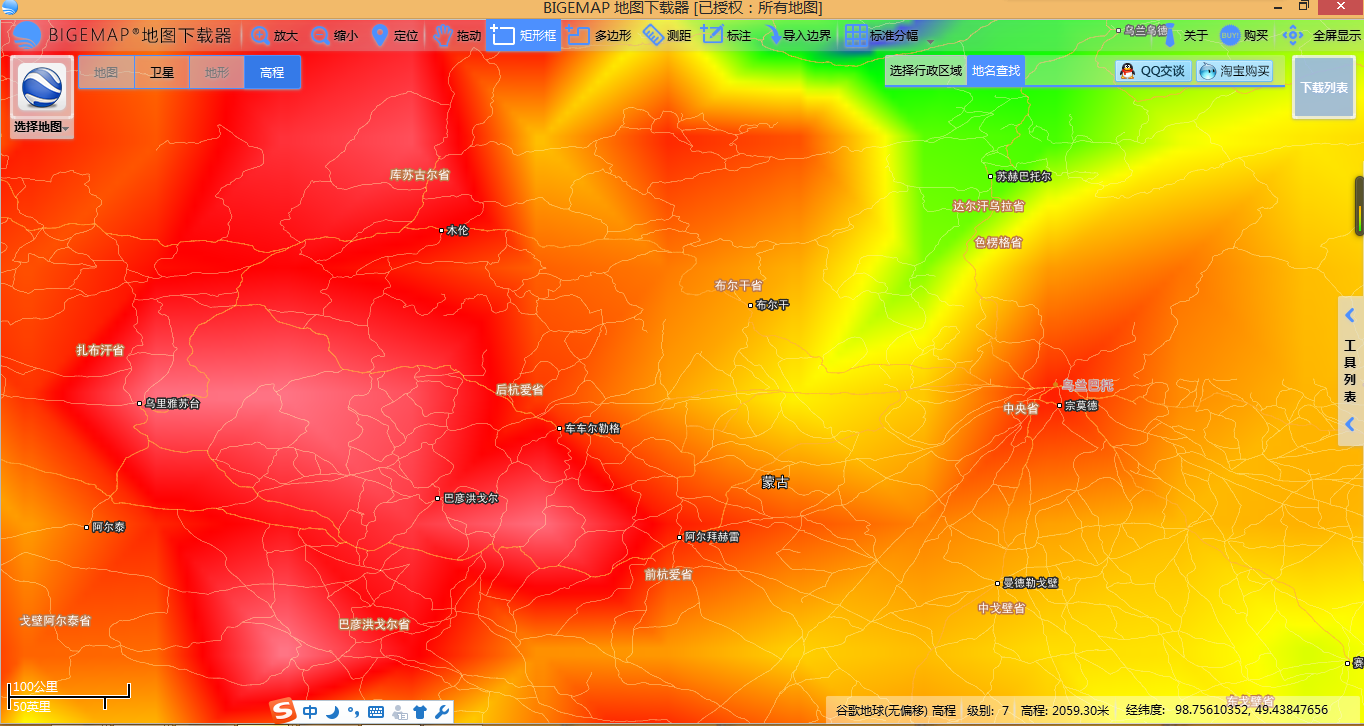
Task: Open the 测距 distance measuring tool
Action: pyautogui.click(x=667, y=36)
